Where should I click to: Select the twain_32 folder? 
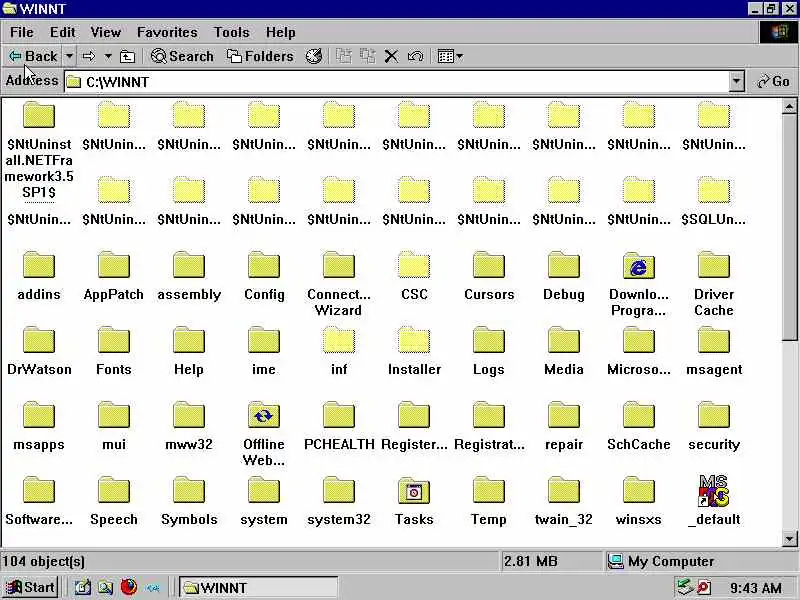[x=564, y=501]
